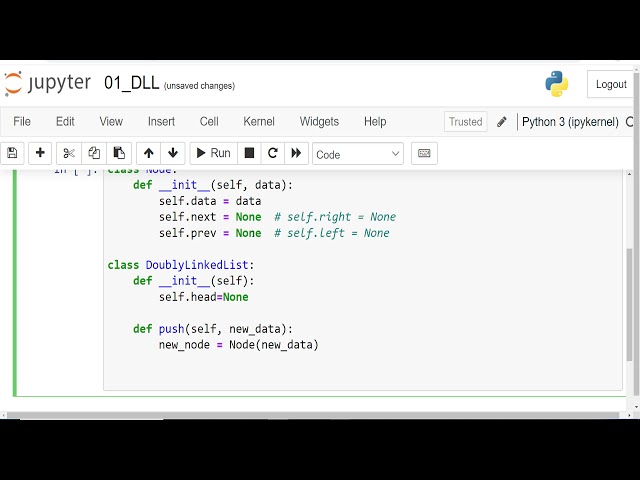Open the Widgets menu

(319, 122)
